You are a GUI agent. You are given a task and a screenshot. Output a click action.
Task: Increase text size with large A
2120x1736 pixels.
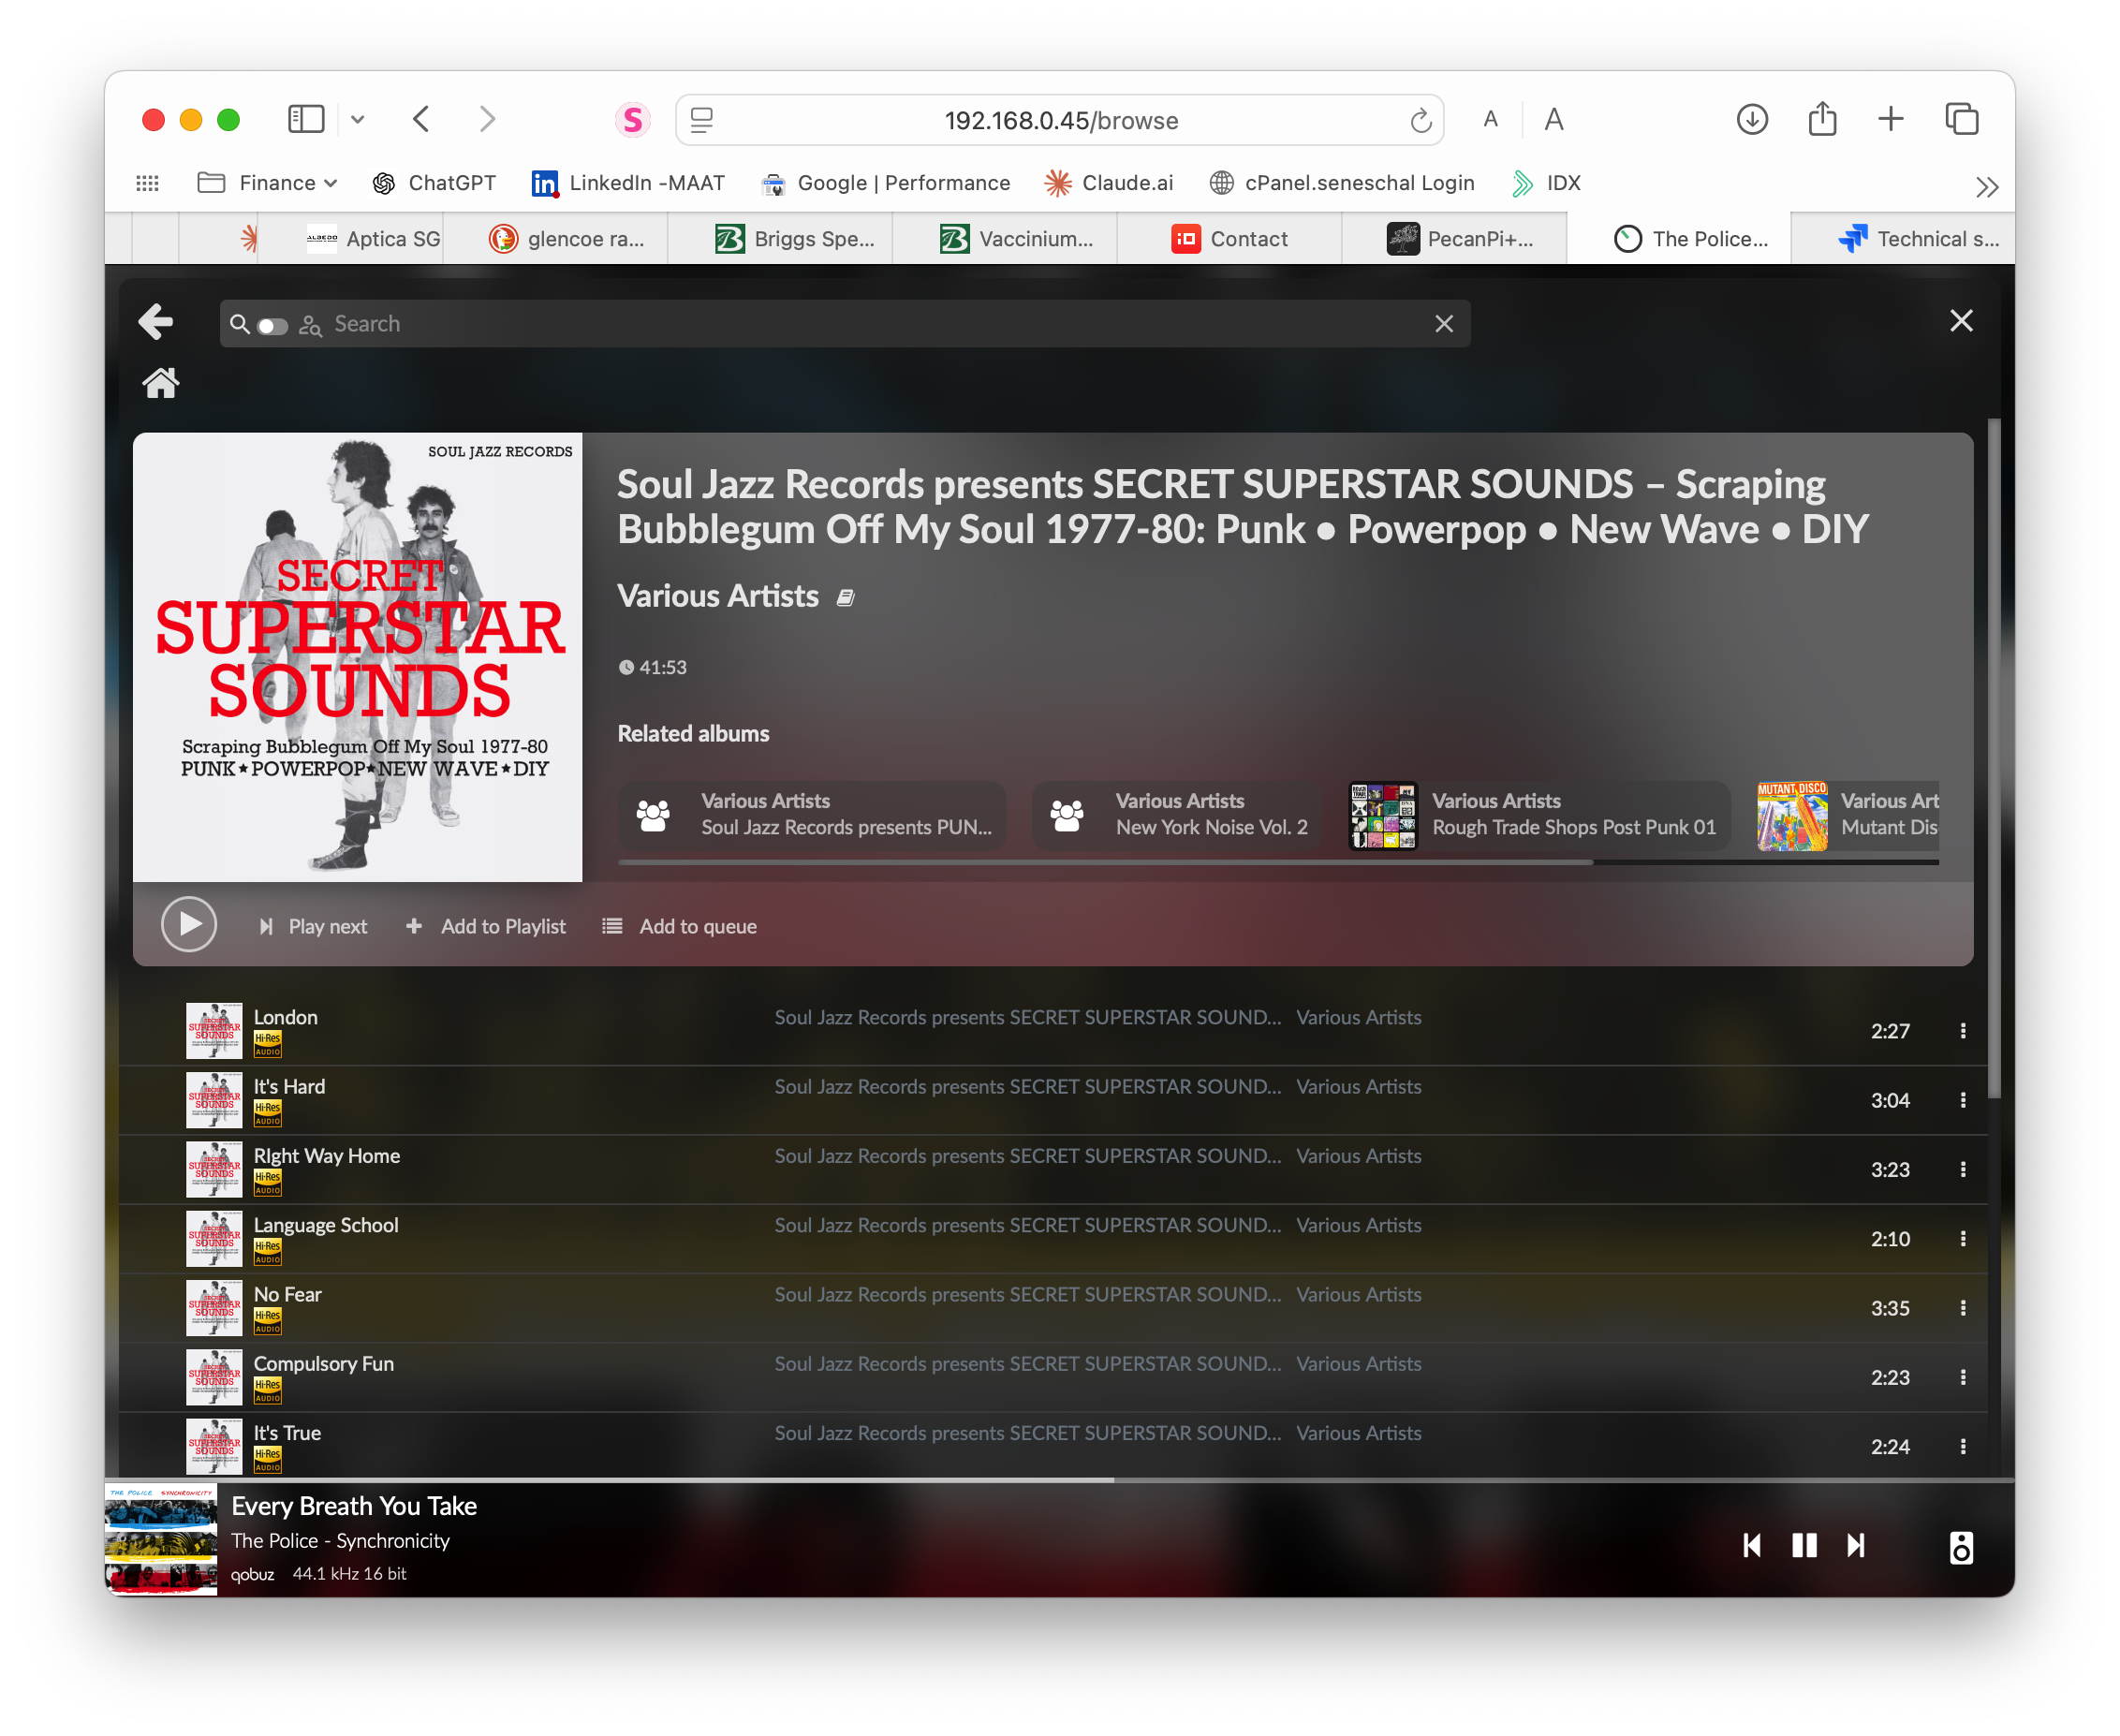[1553, 120]
